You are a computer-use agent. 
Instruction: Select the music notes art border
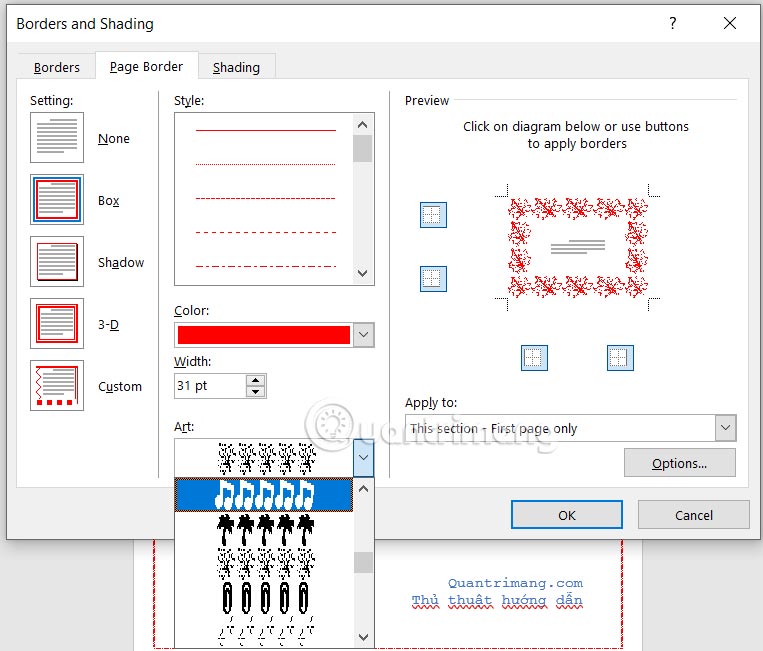264,494
